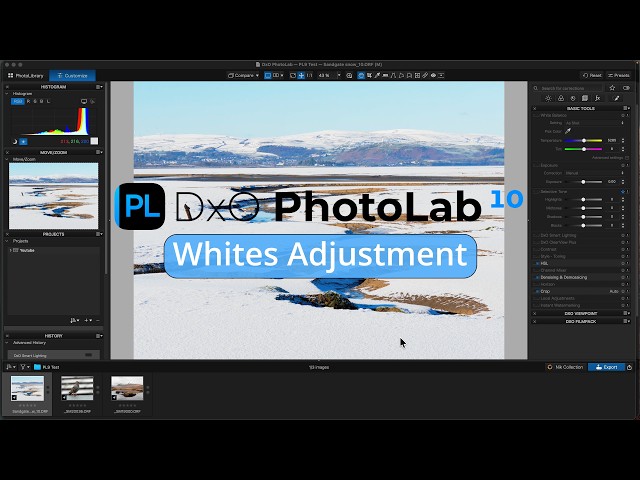The width and height of the screenshot is (640, 480).
Task: Open the Projects panel menu
Action: (99, 234)
